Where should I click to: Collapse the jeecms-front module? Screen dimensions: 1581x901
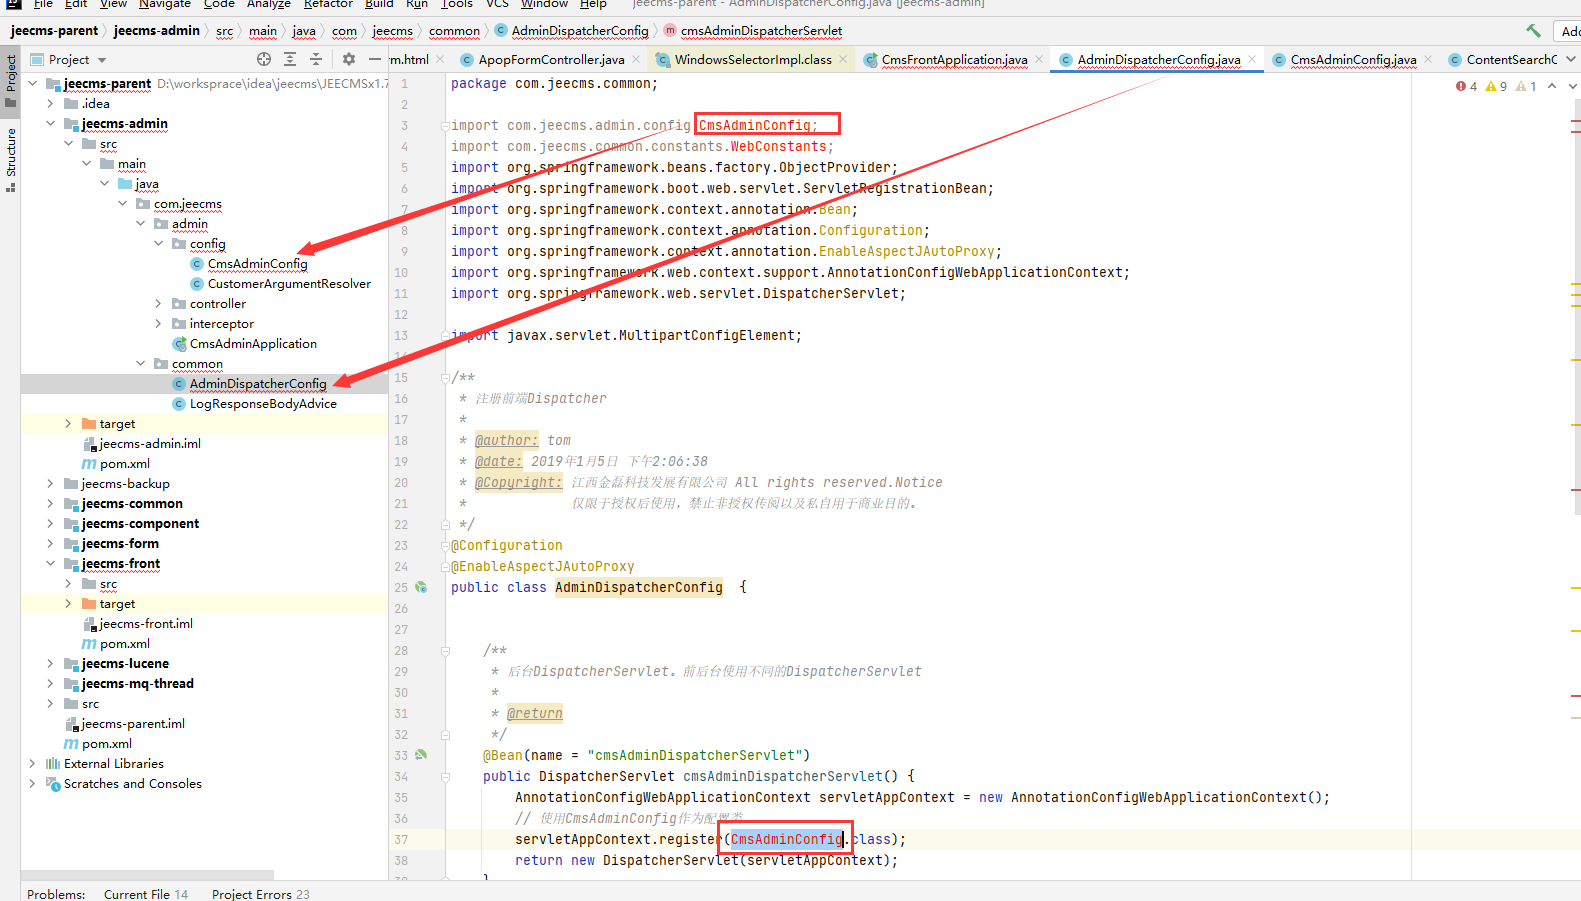click(50, 564)
